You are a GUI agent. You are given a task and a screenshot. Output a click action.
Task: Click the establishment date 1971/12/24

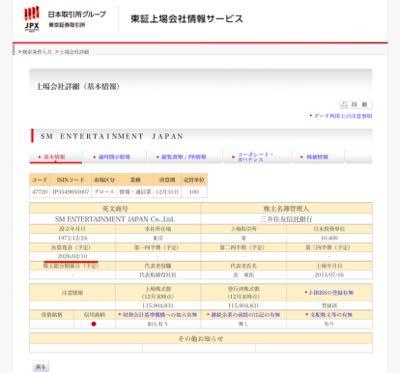[73, 238]
